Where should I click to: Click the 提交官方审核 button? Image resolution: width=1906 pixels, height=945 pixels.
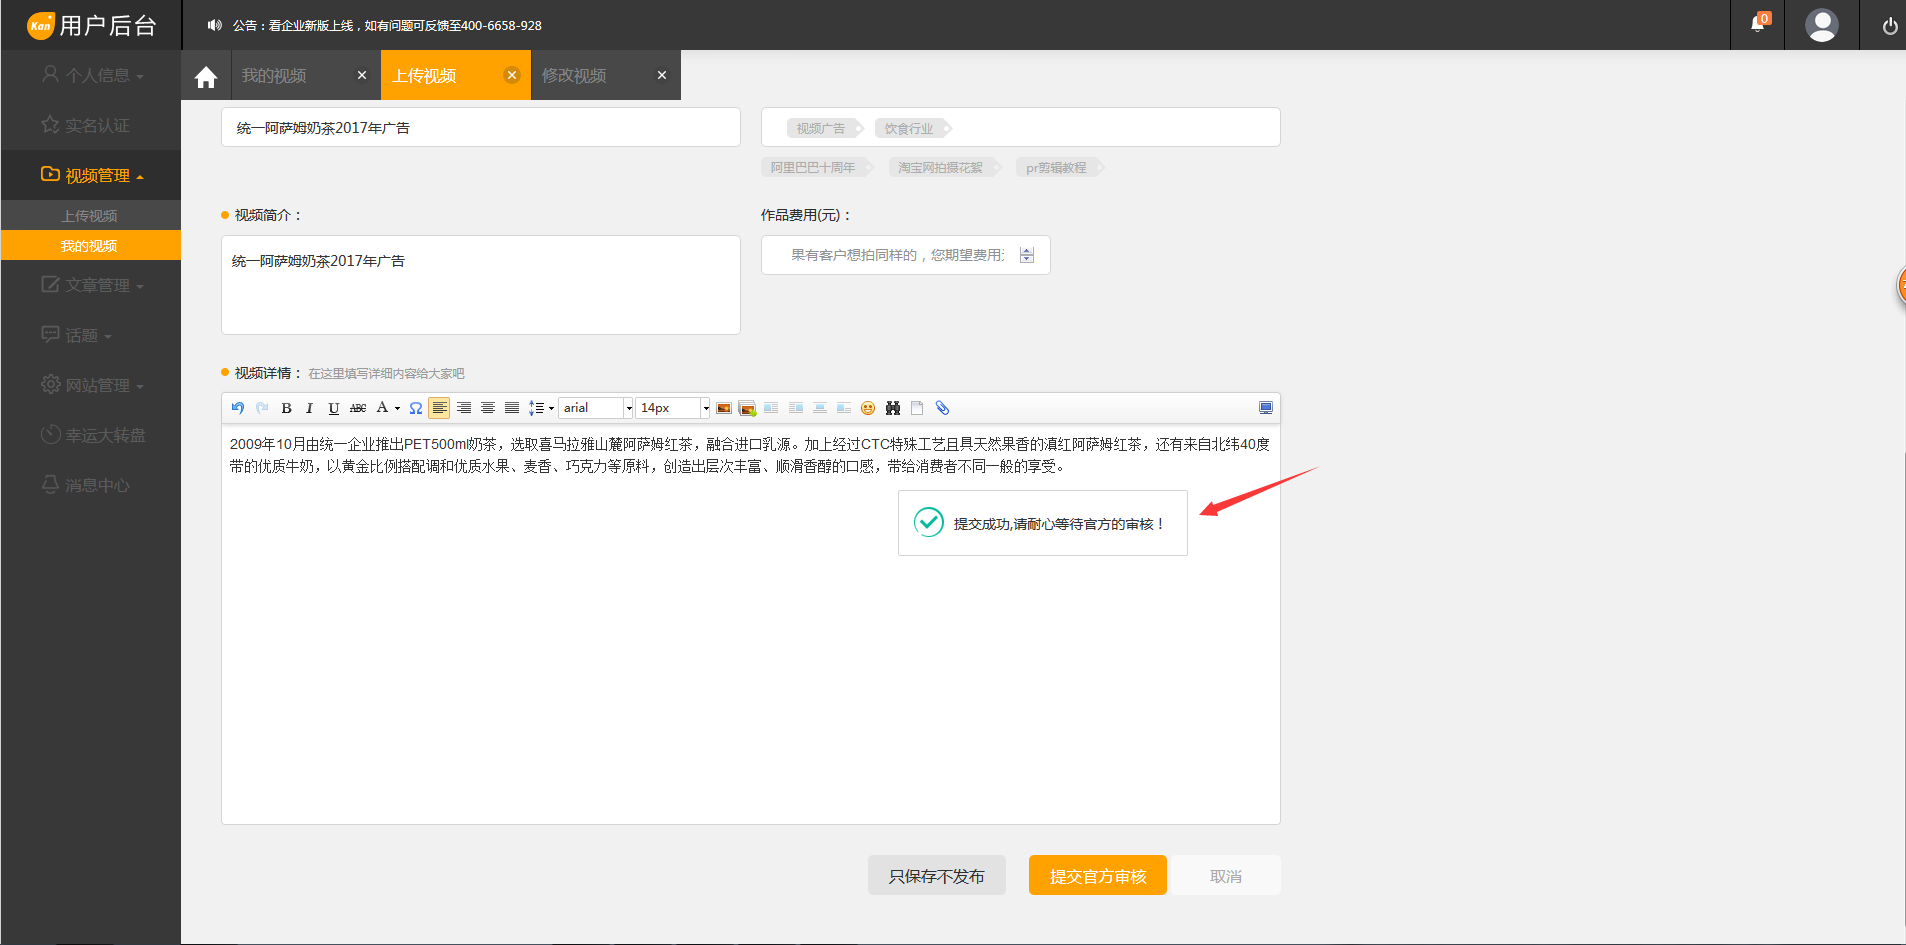click(1097, 876)
